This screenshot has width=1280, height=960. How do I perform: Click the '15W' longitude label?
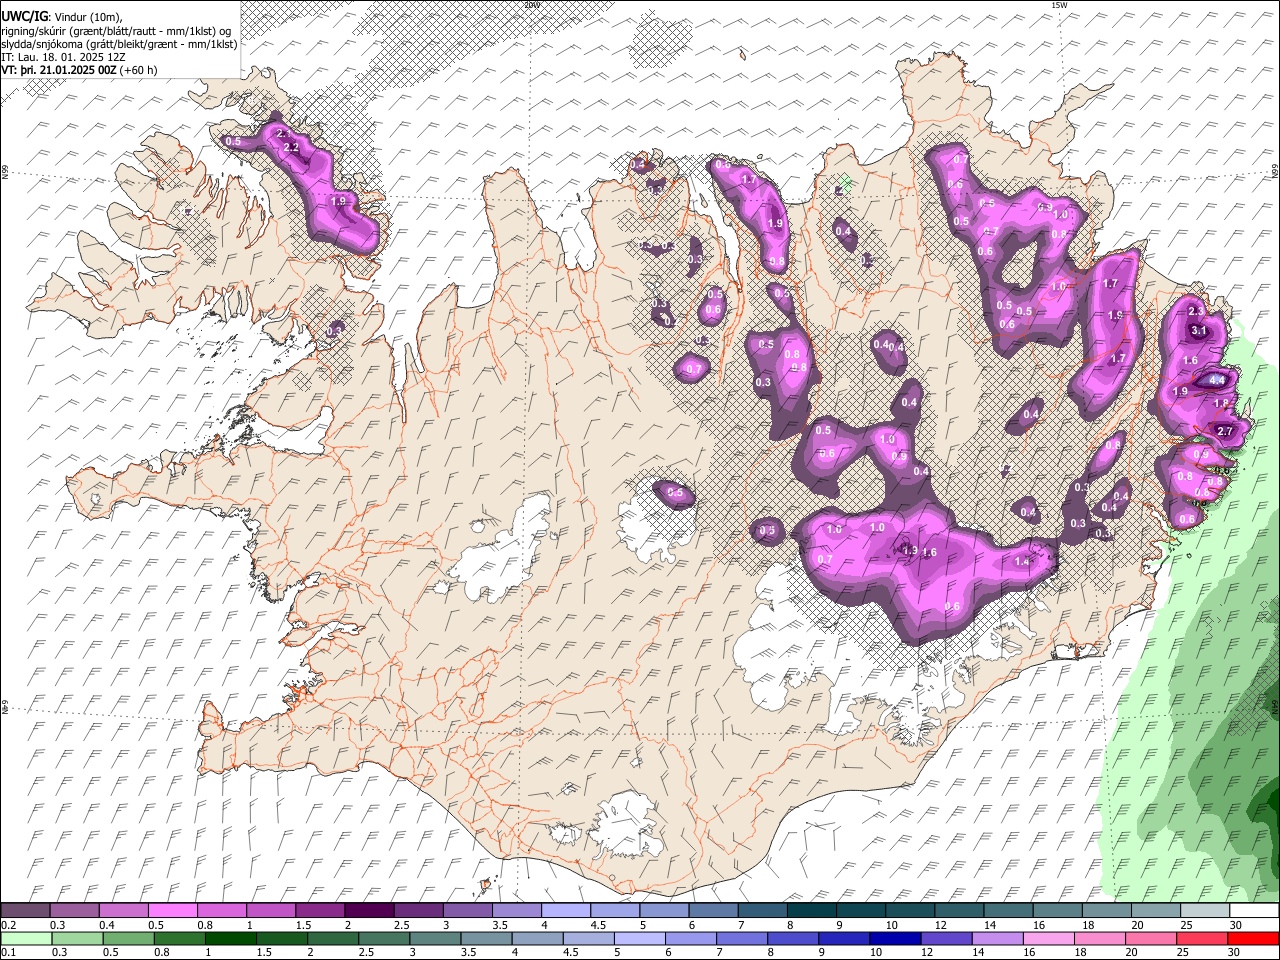1059,4
